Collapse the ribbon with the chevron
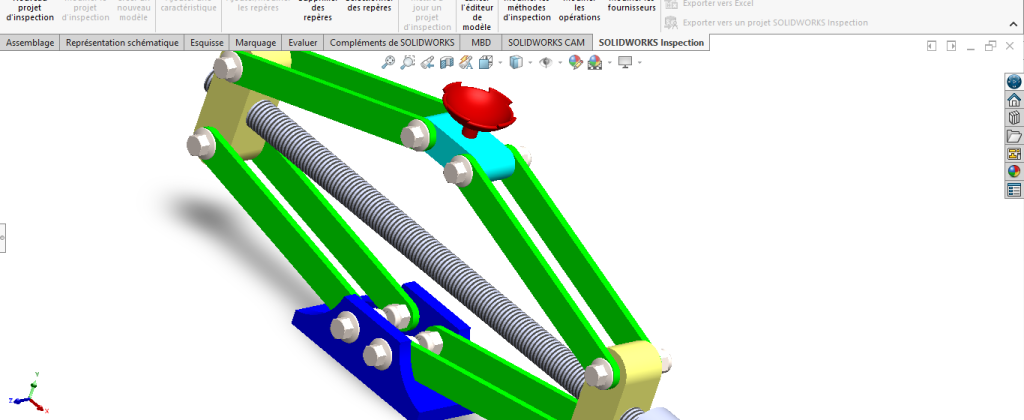The image size is (1024, 420). tap(1012, 24)
